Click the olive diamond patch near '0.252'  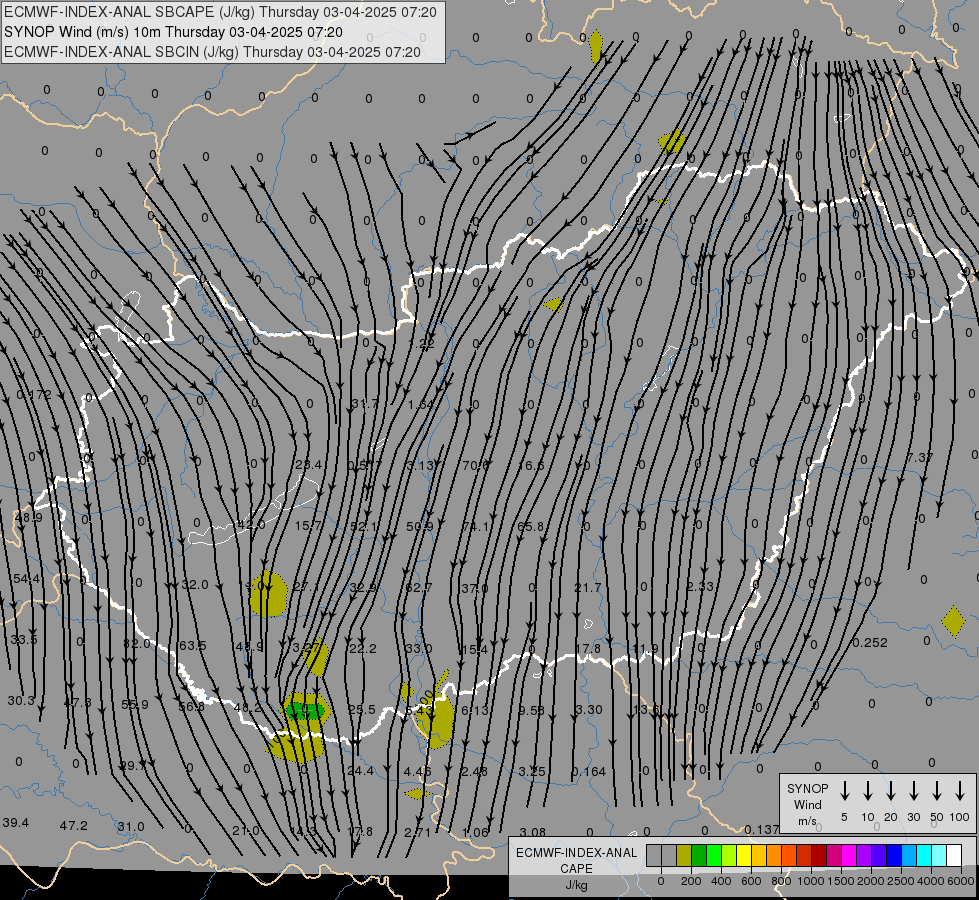click(953, 621)
